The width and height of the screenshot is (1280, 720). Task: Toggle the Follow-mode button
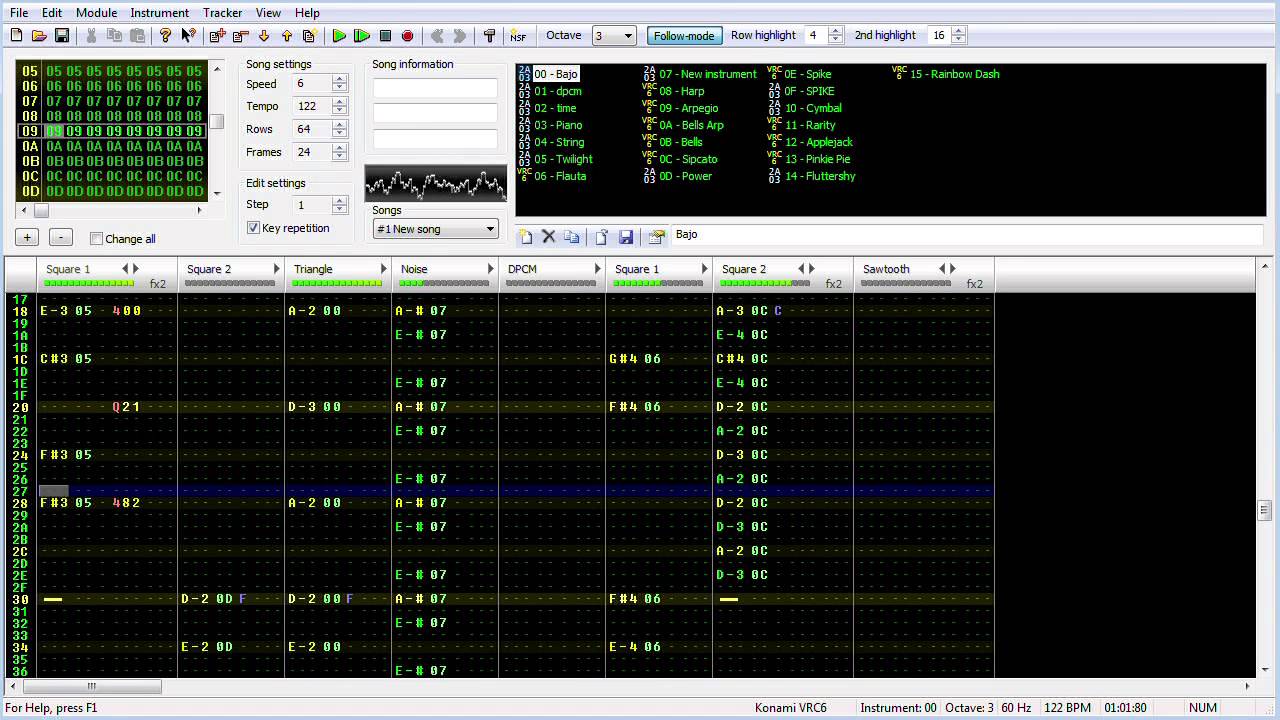pos(684,36)
